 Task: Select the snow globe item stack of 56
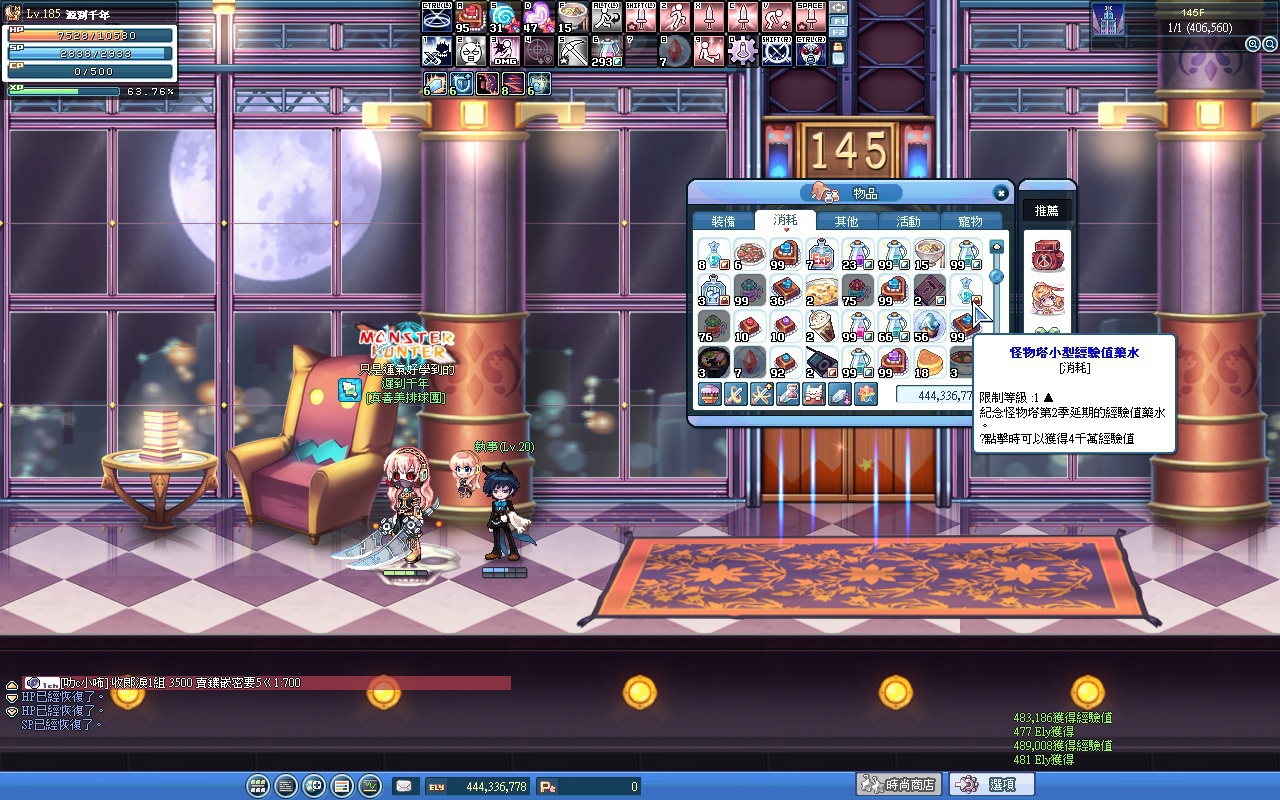point(928,326)
